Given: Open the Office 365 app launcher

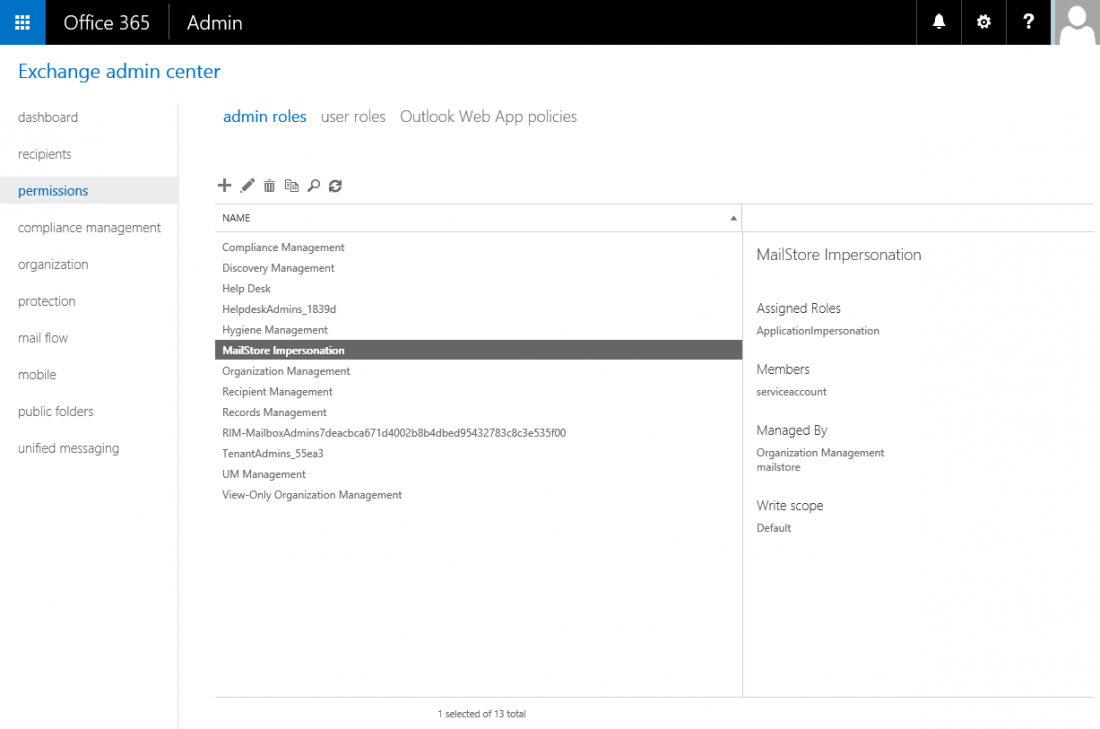Looking at the screenshot, I should [x=22, y=22].
